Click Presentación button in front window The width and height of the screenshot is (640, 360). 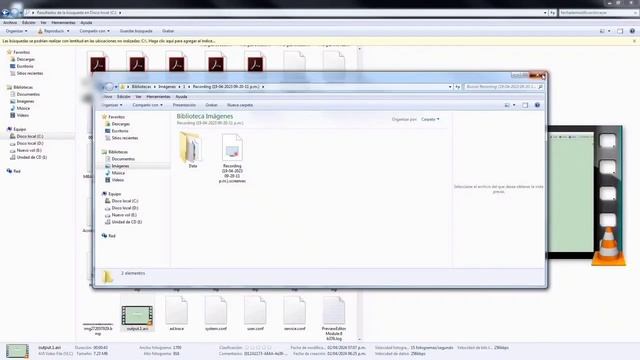tap(184, 105)
